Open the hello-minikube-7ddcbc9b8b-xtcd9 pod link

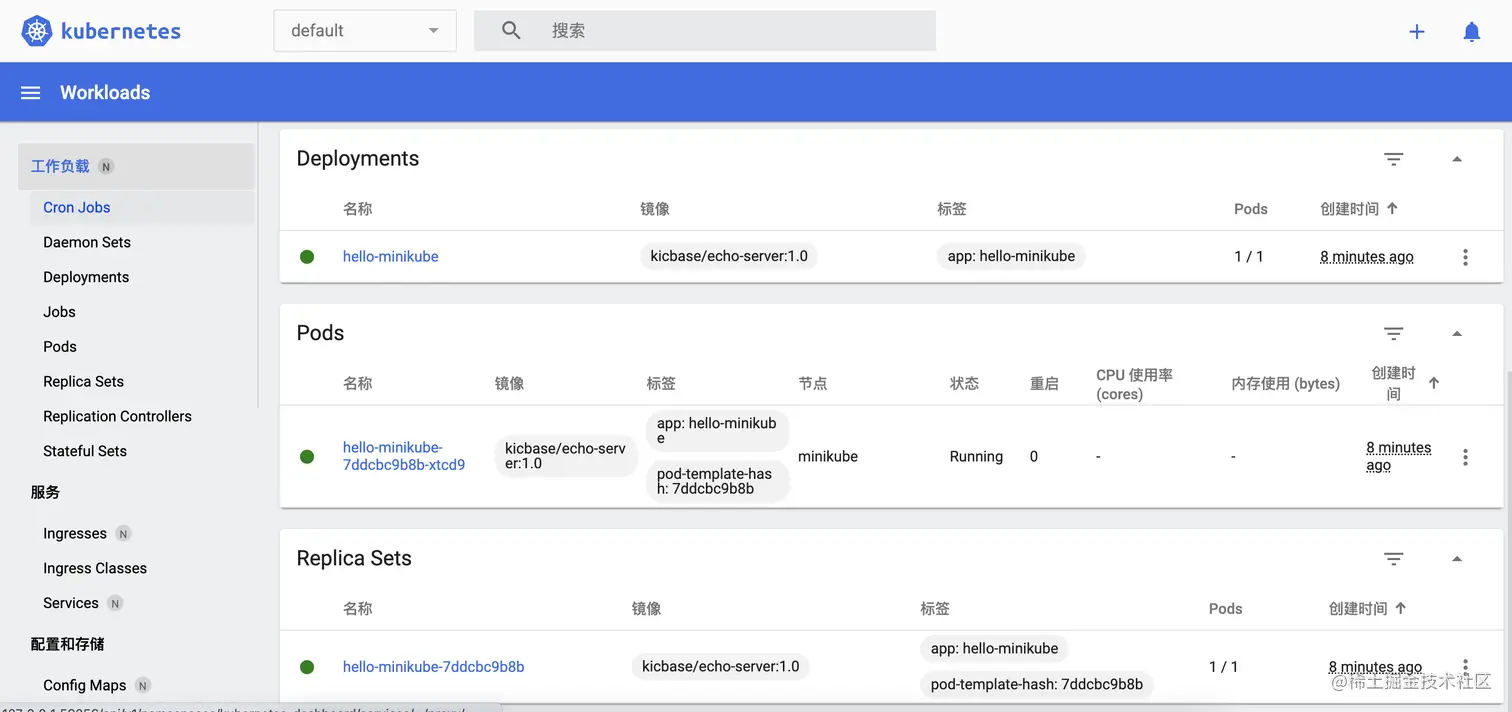click(404, 456)
